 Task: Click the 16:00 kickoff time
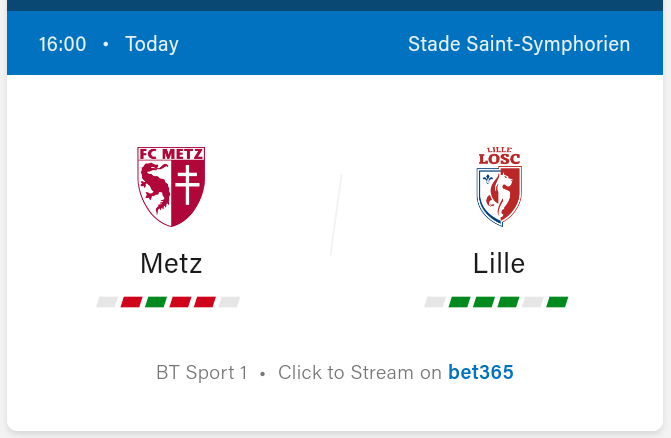(62, 44)
